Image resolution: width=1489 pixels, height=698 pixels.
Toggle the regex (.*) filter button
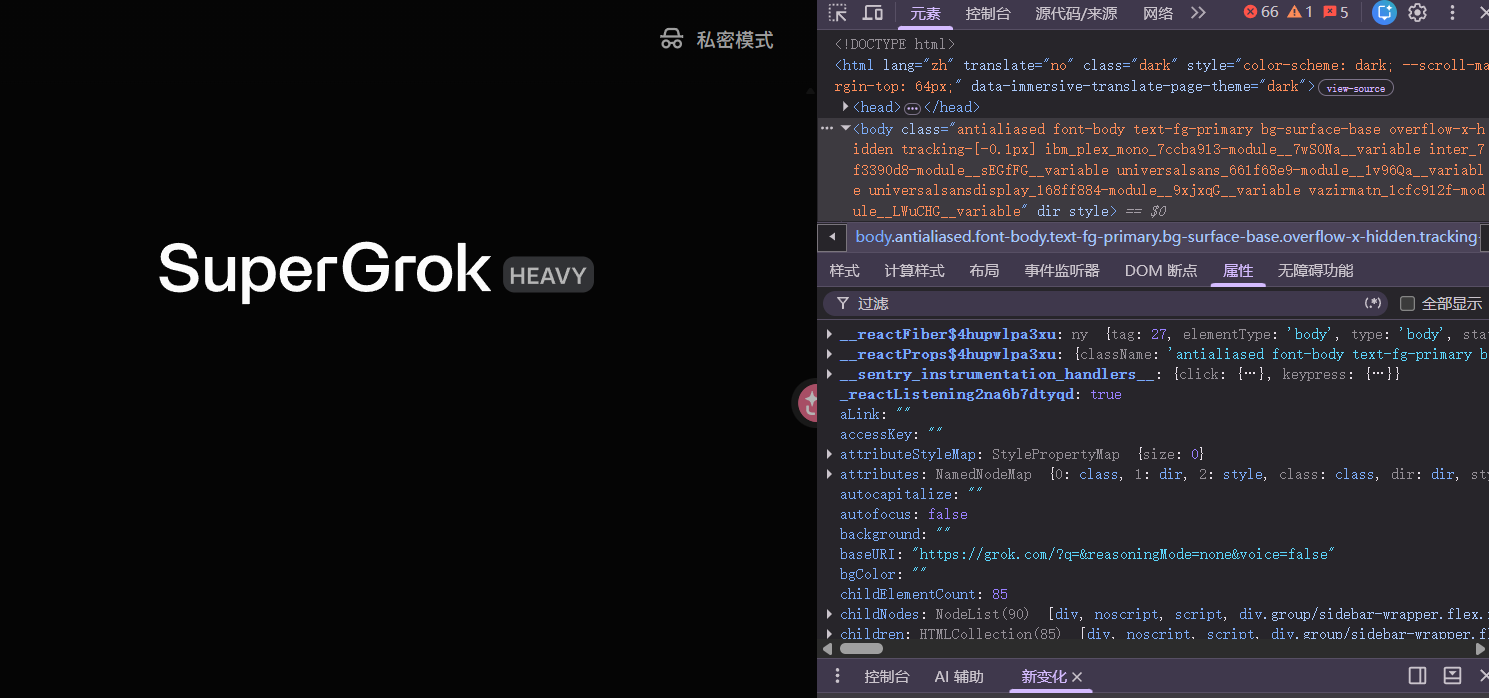1373,303
